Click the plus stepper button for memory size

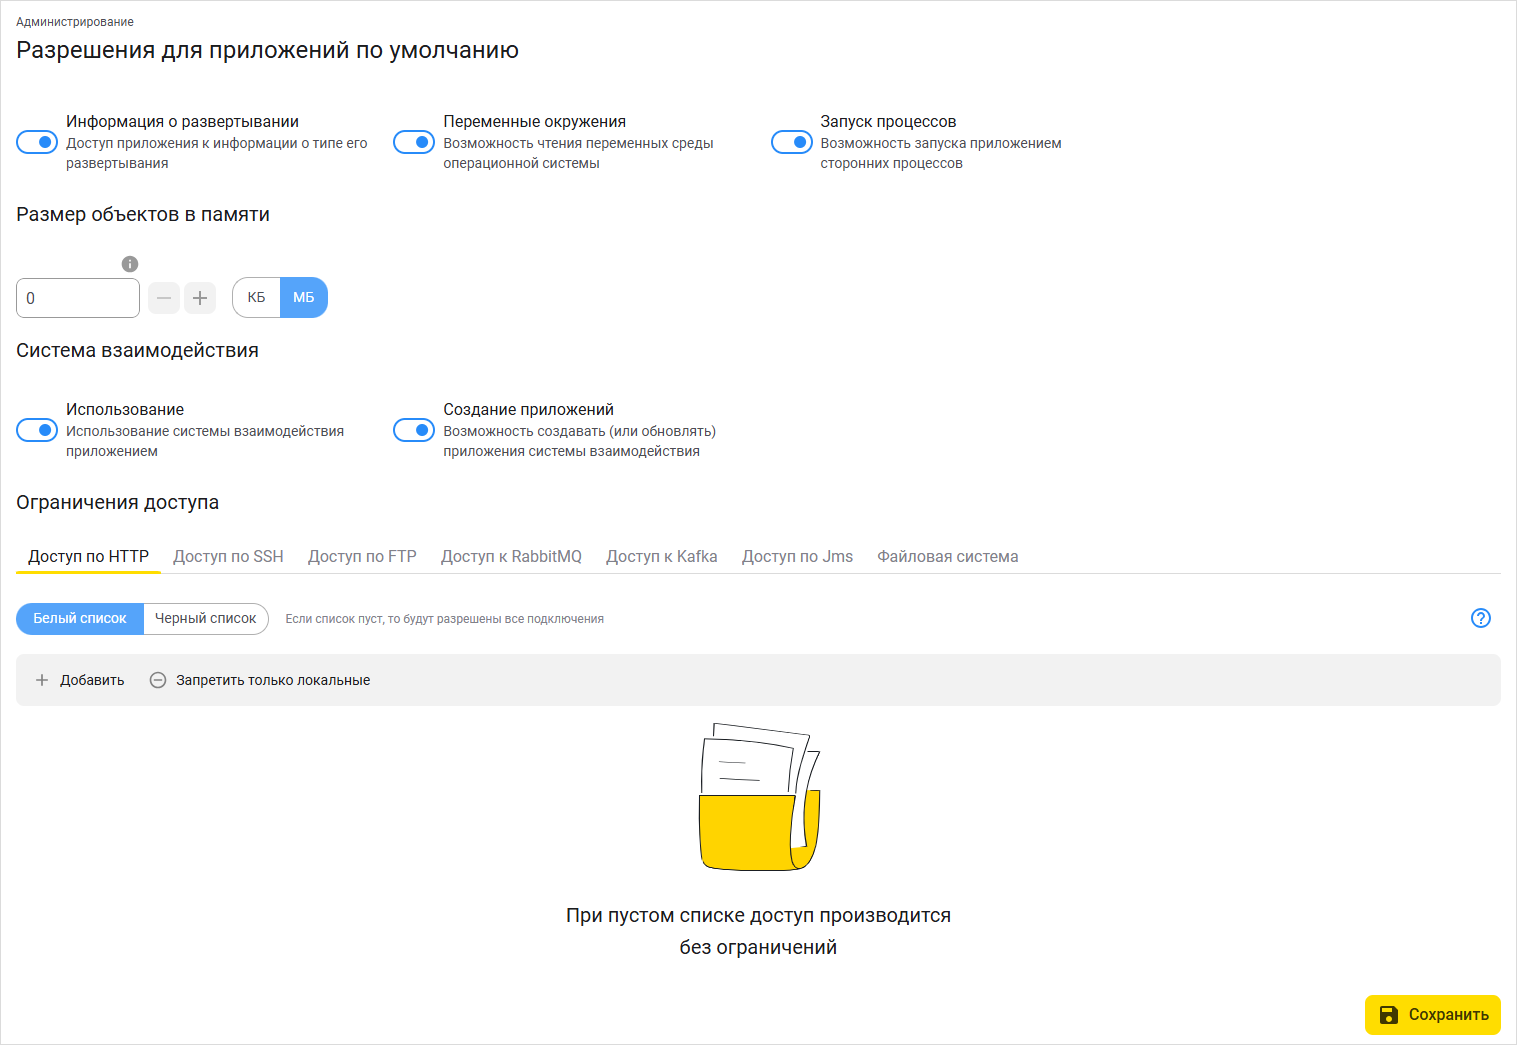pyautogui.click(x=200, y=298)
